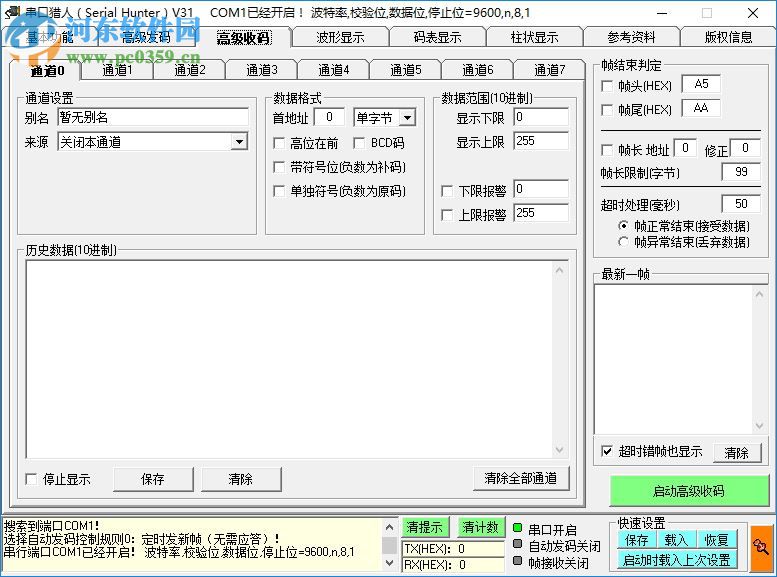Click 保存 in 快速设置 group
Screen dimensions: 777x577
tap(637, 540)
